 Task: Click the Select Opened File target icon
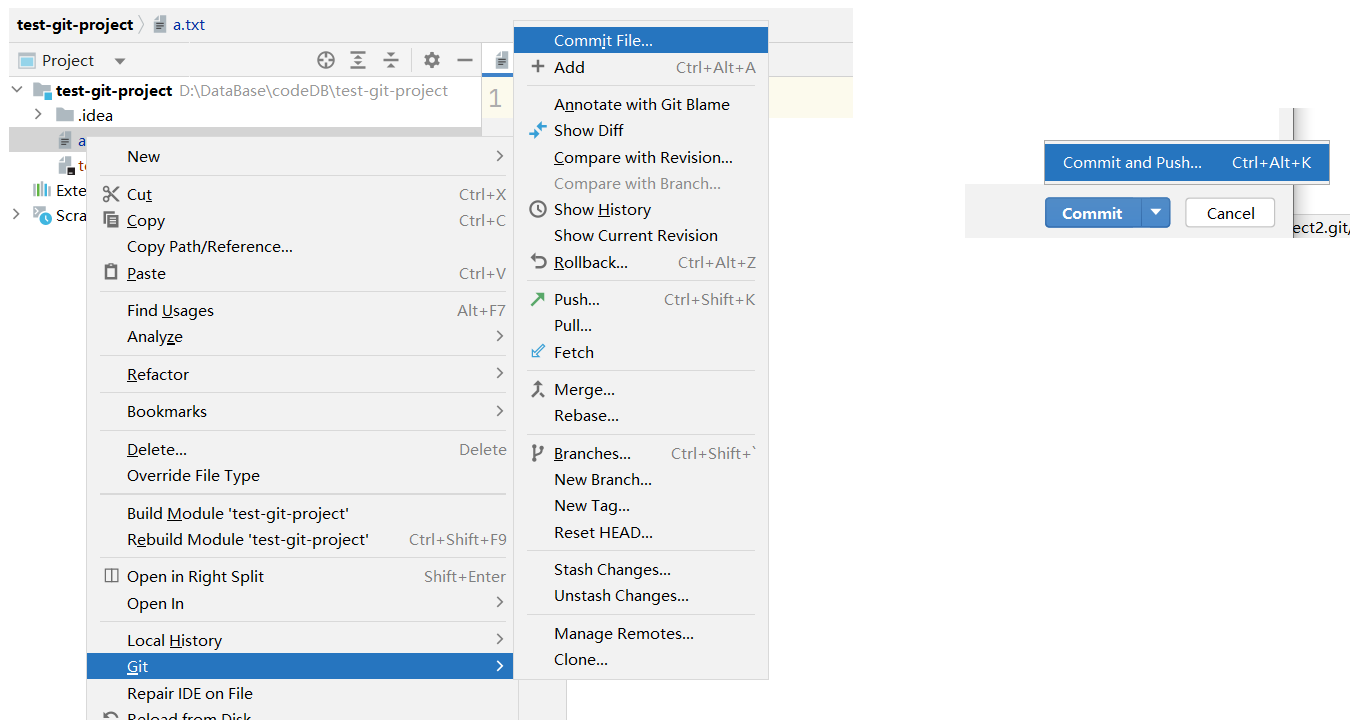point(326,60)
